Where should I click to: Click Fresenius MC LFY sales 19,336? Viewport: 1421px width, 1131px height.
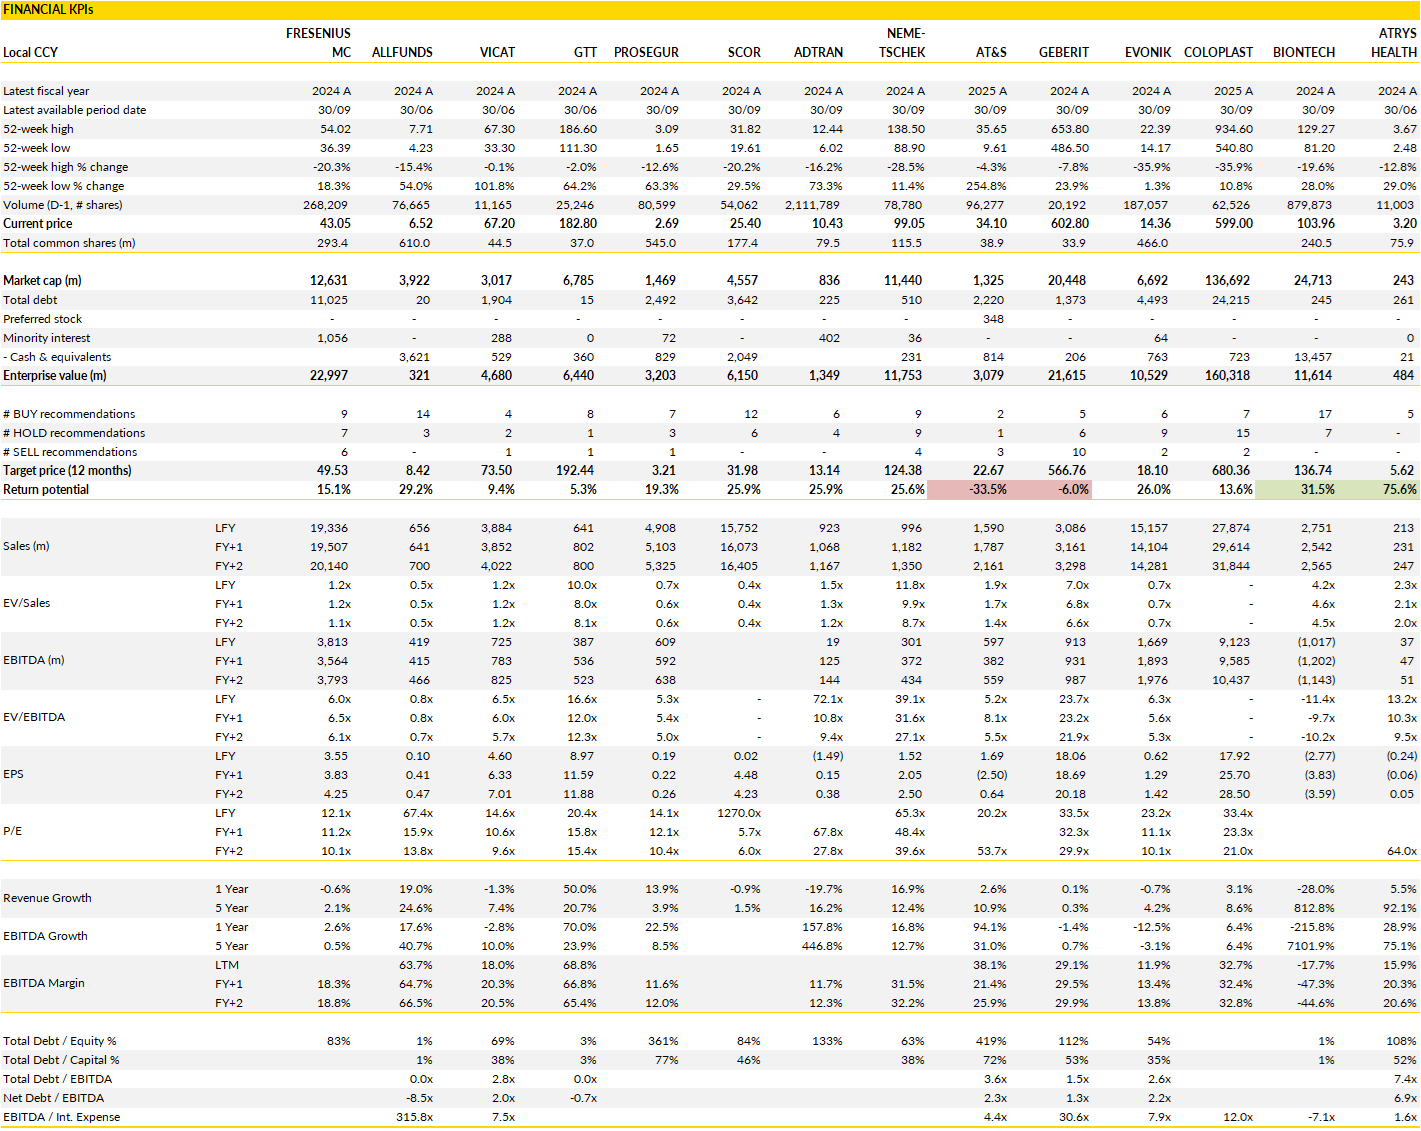pos(330,528)
